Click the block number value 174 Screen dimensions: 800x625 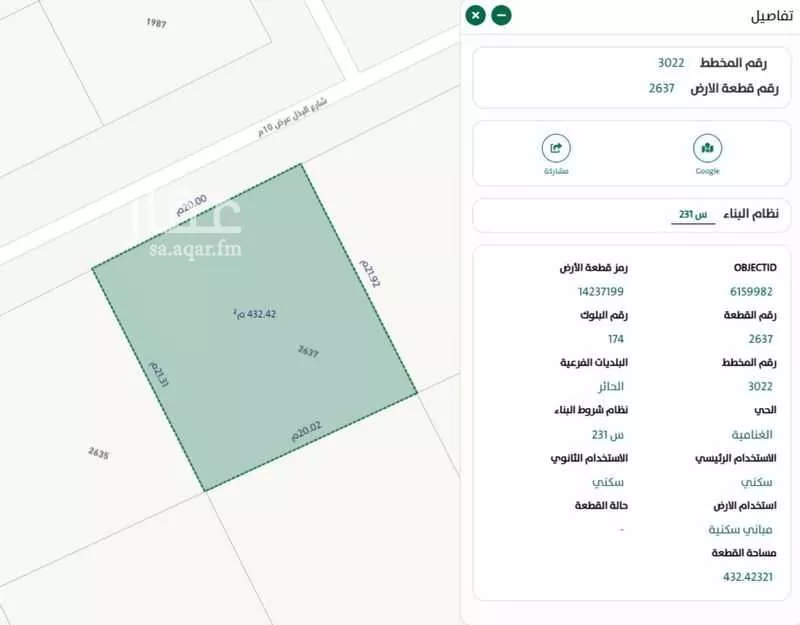pos(616,339)
